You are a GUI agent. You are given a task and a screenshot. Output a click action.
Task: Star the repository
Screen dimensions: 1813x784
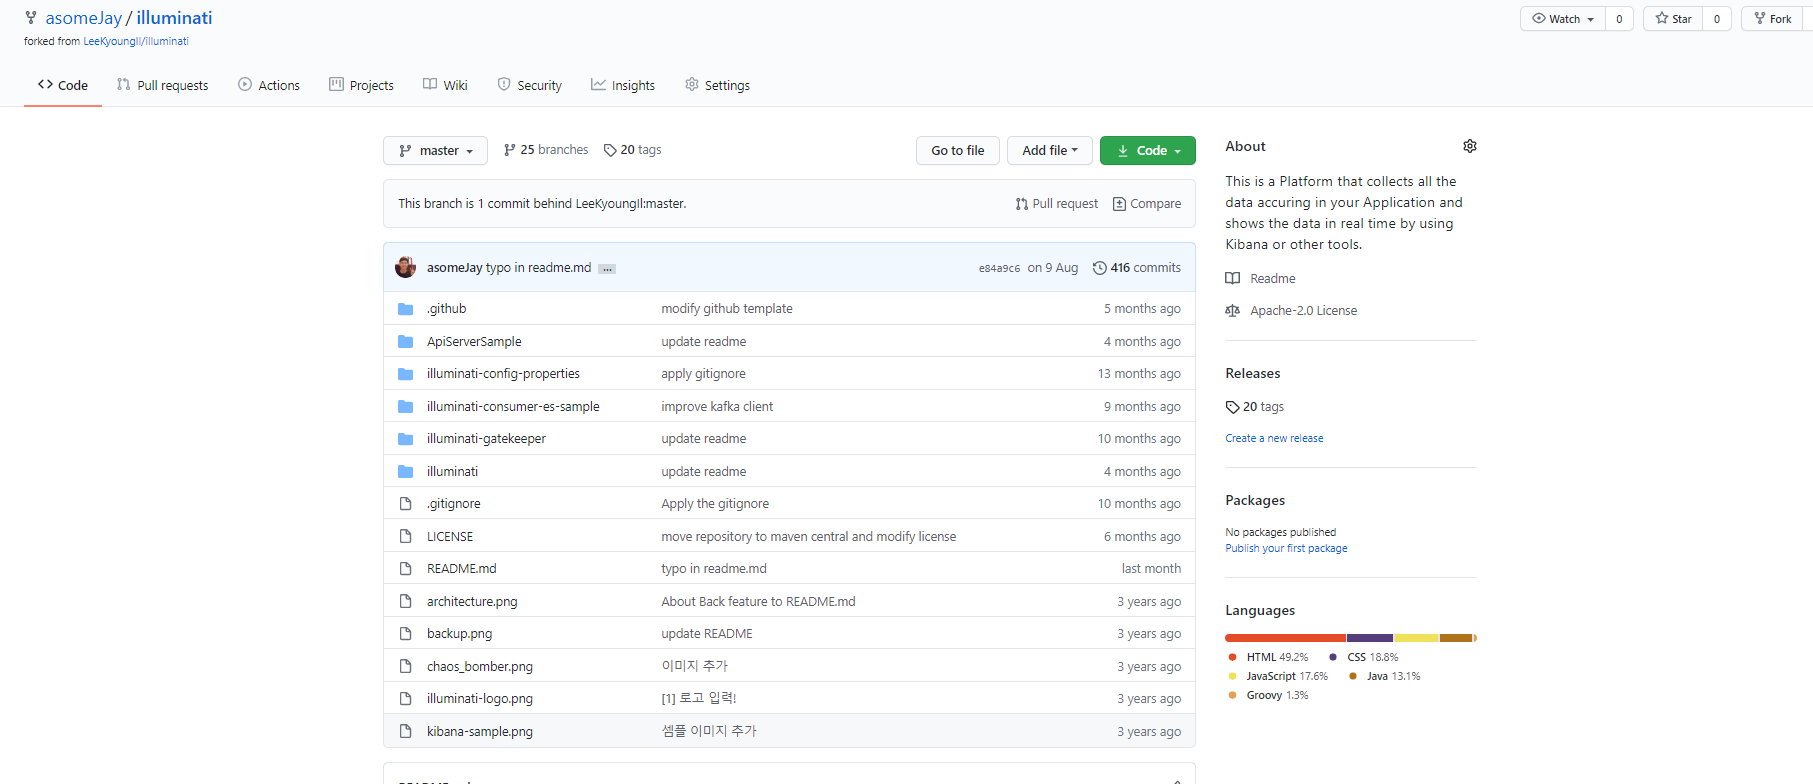1673,19
